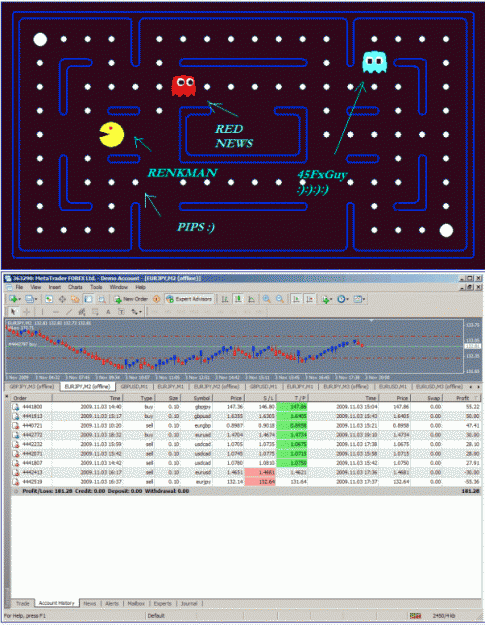The width and height of the screenshot is (485, 625).
Task: Select the Cursor arrow tool
Action: pyautogui.click(x=13, y=312)
